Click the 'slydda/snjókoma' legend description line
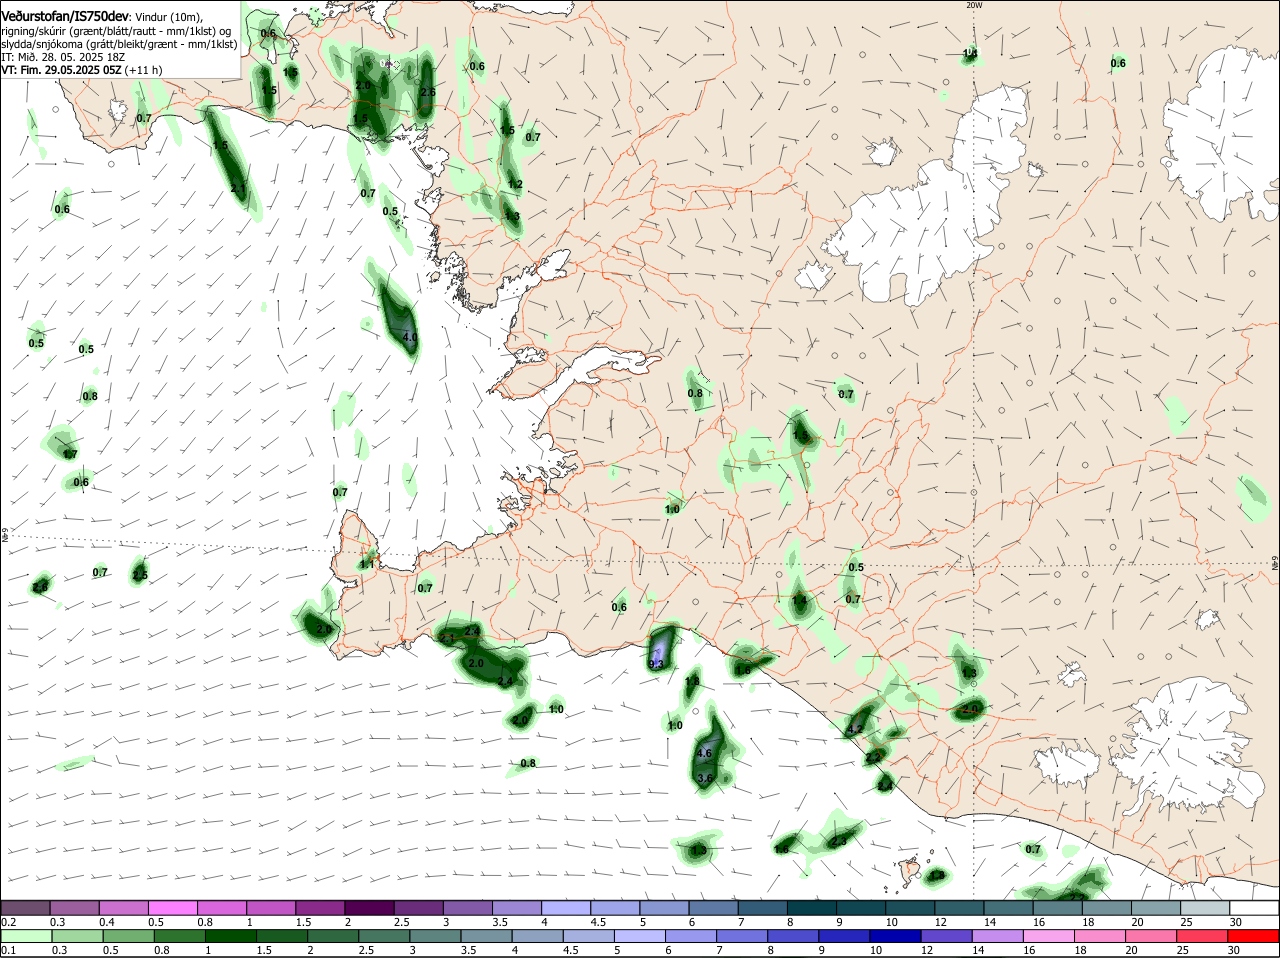The width and height of the screenshot is (1280, 958). click(x=119, y=44)
